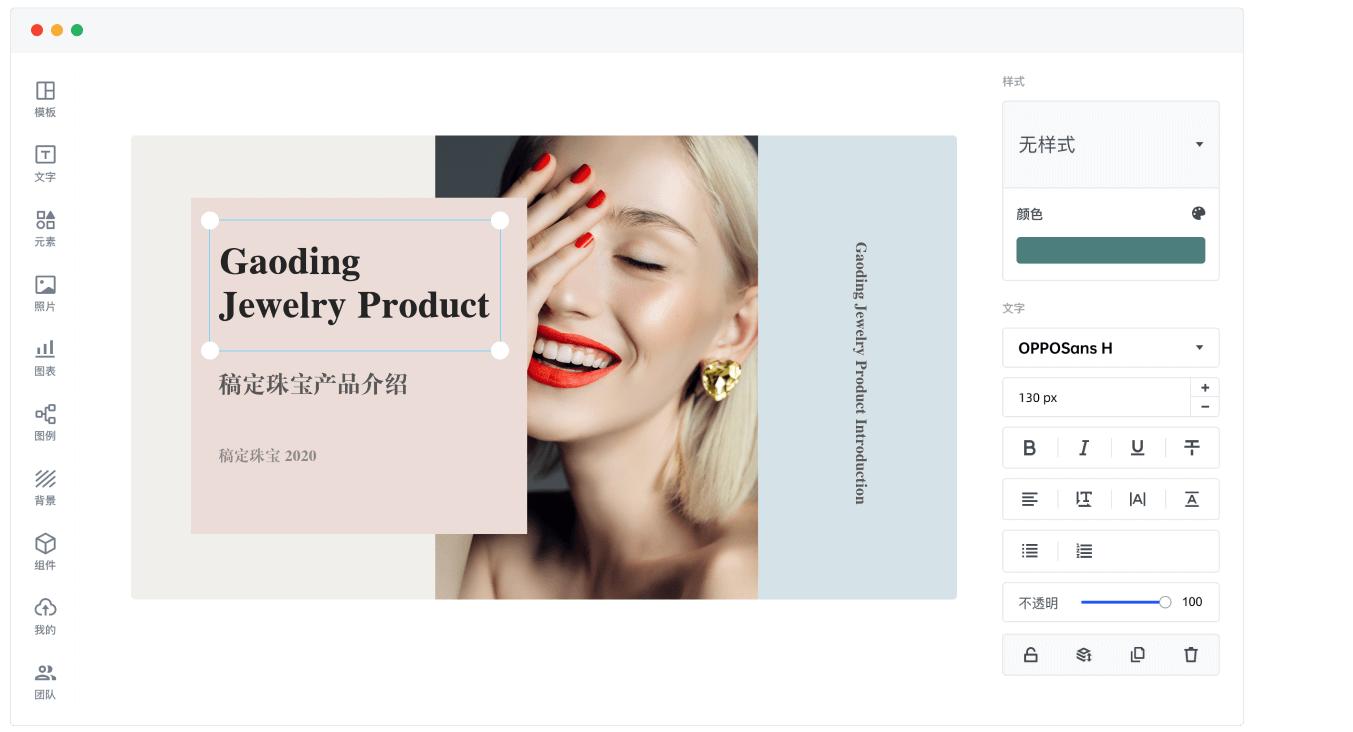Click the teal color swatch
Image resolution: width=1353 pixels, height=732 pixels.
[1110, 250]
